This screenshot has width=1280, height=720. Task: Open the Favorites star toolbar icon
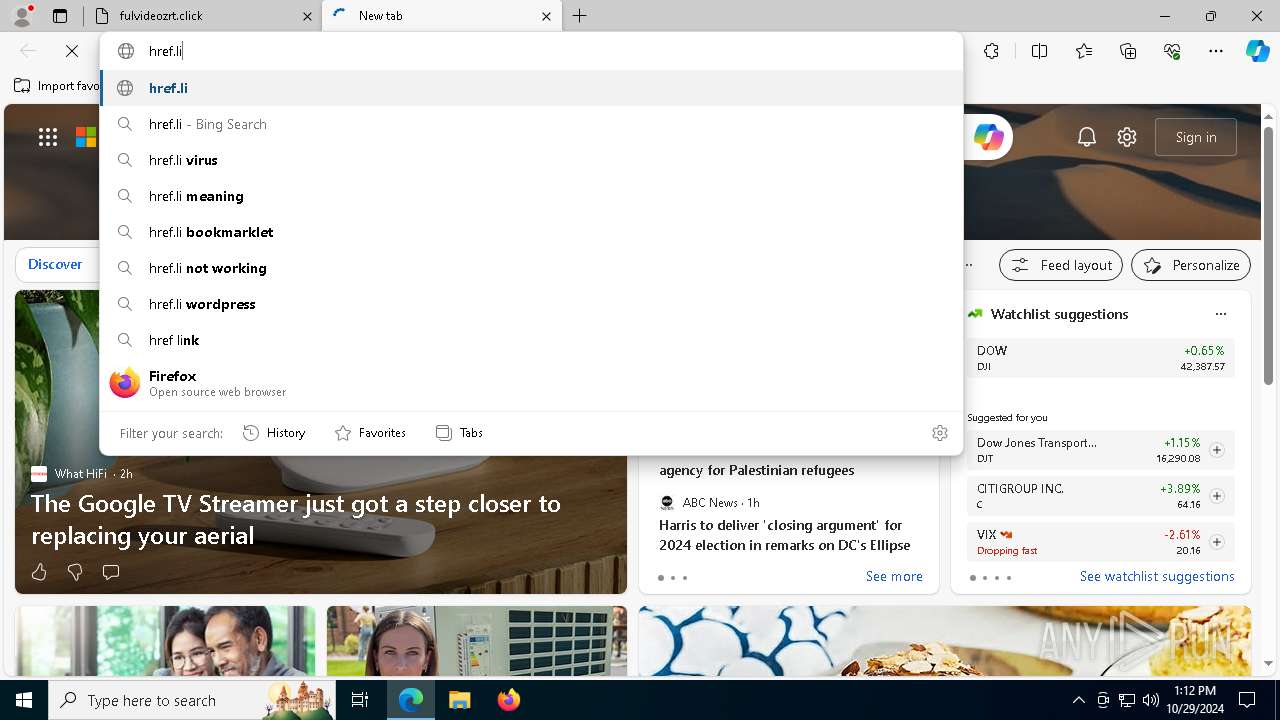[1084, 51]
